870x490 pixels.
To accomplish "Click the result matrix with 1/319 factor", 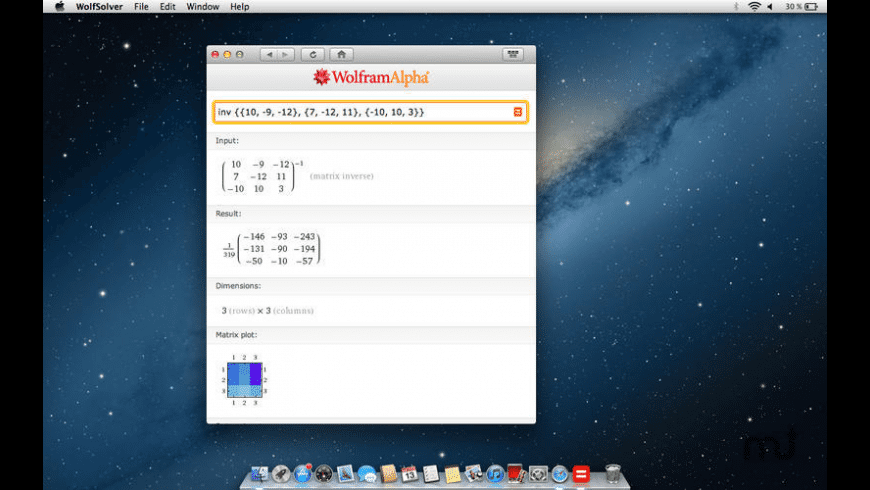I will coord(271,249).
